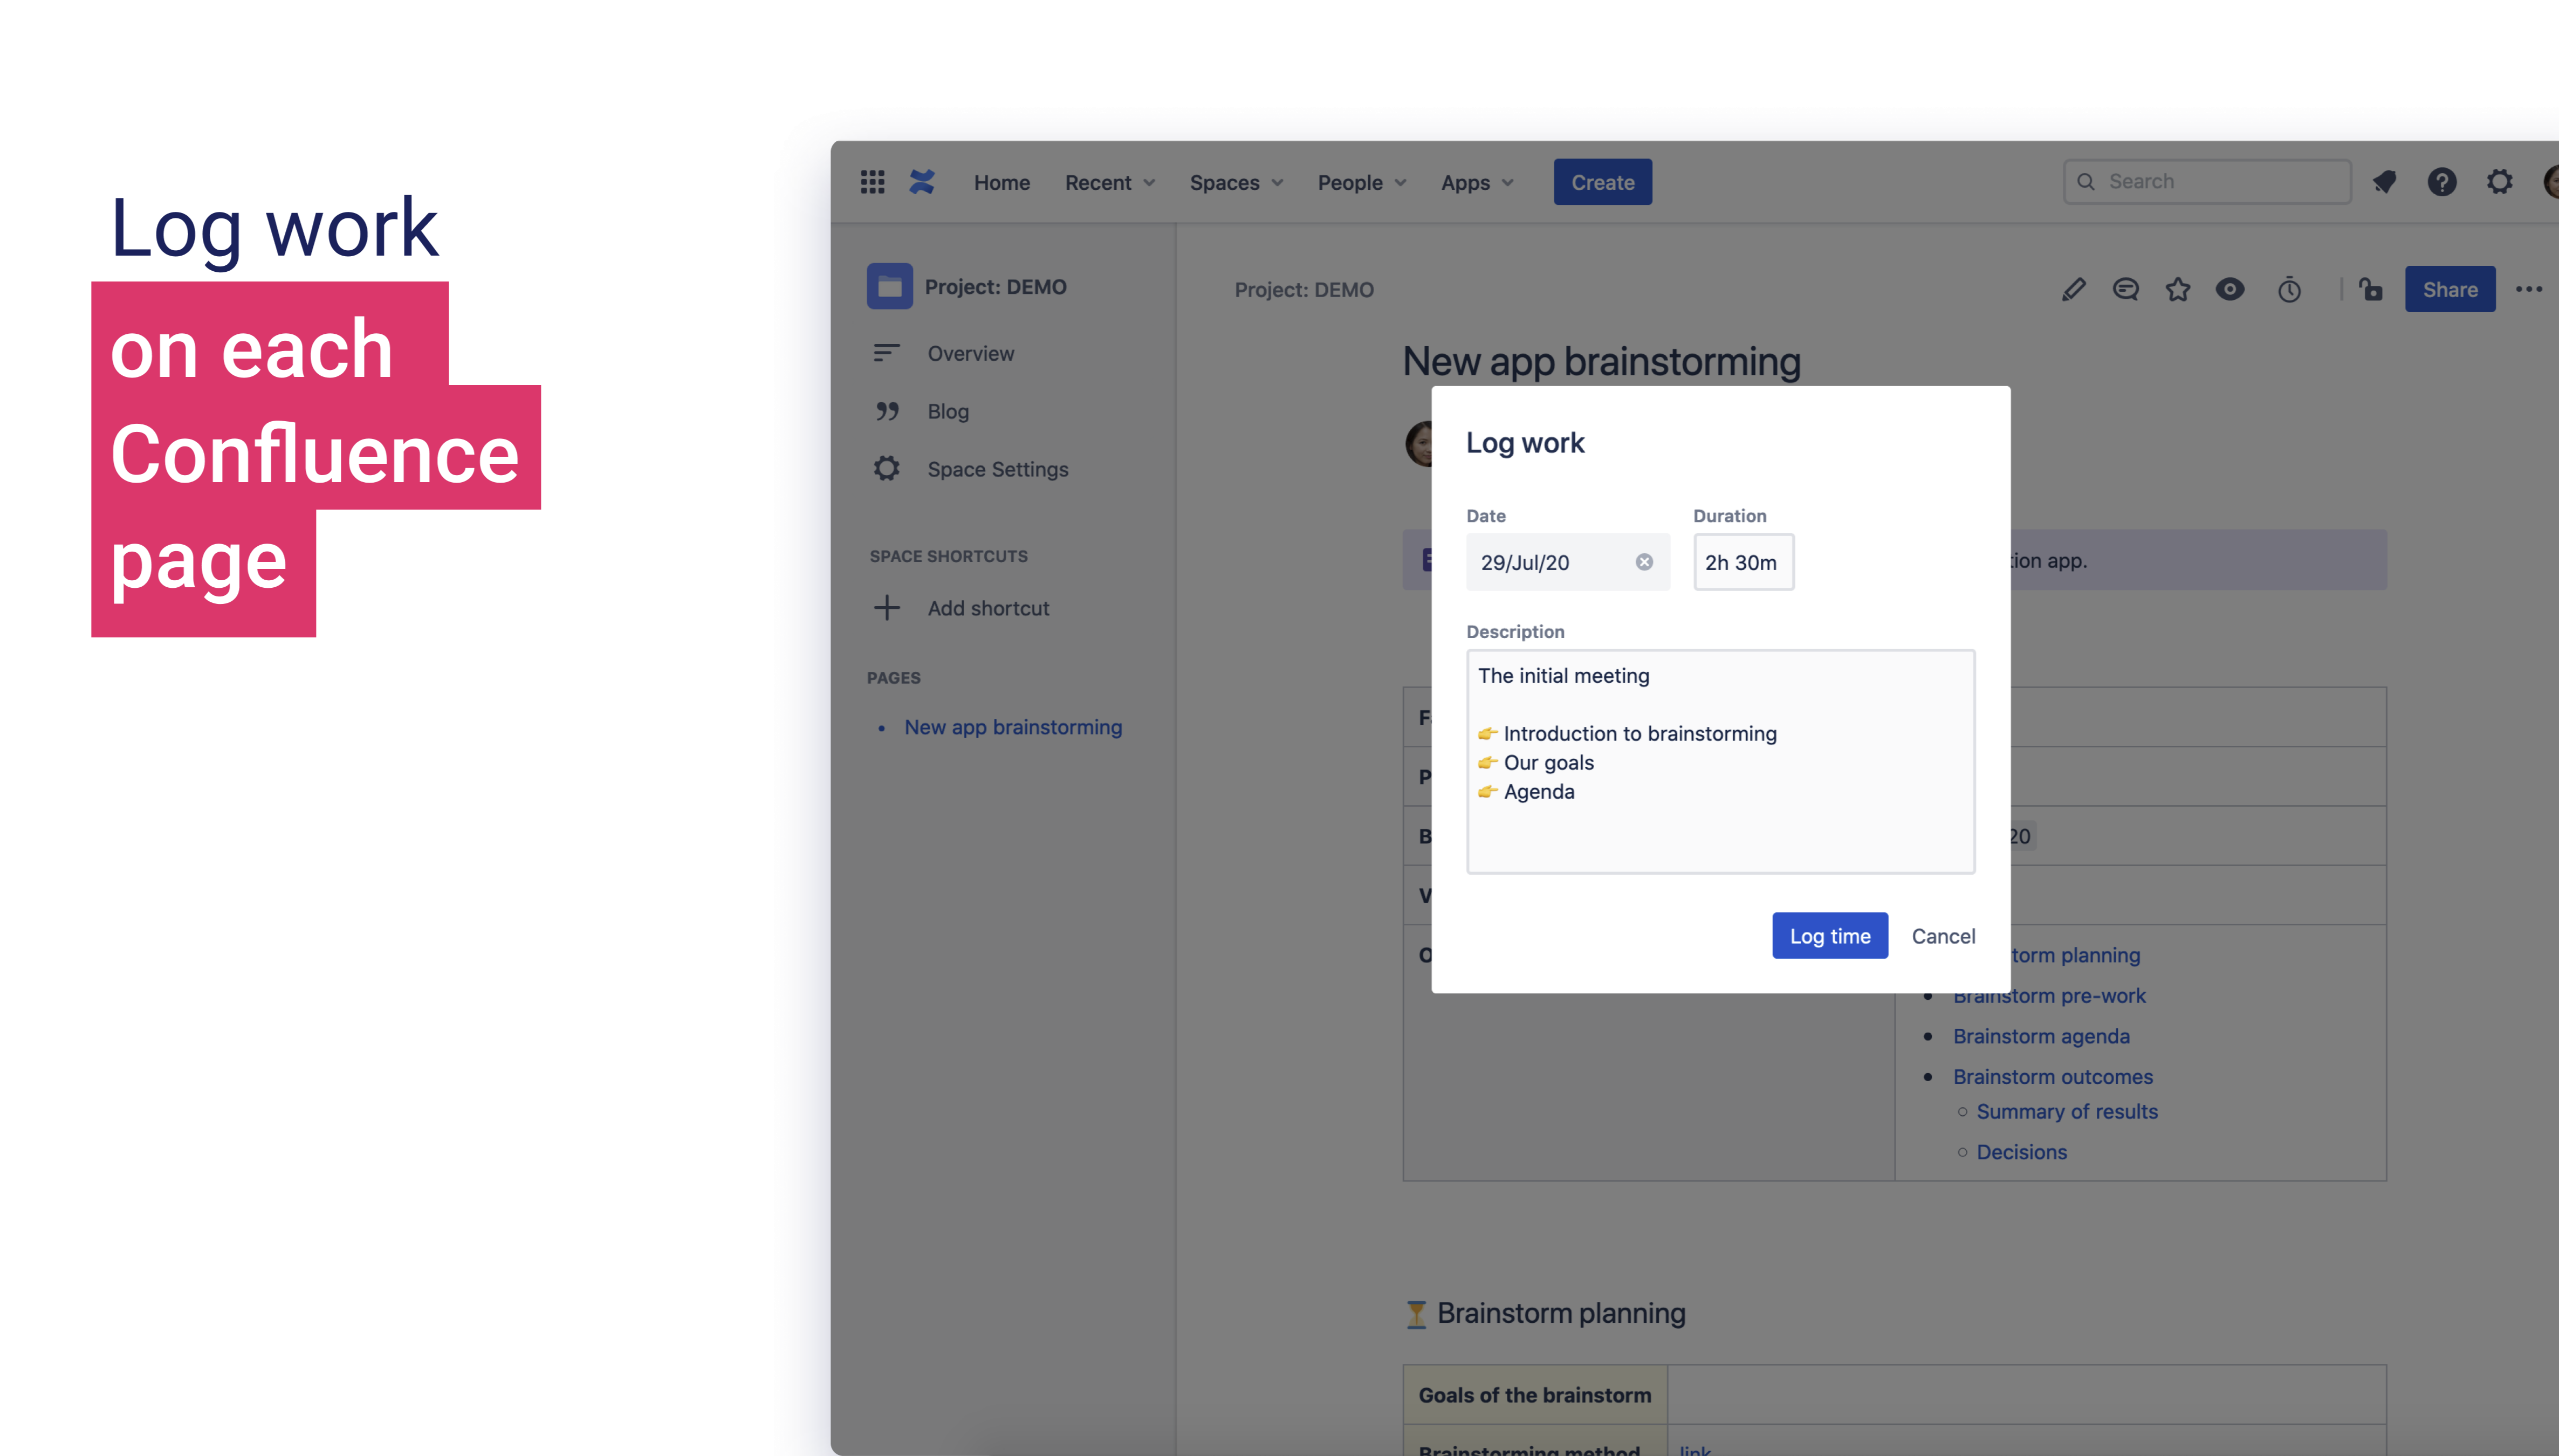Open the app switcher grid icon
Viewport: 2559px width, 1456px height.
point(872,181)
